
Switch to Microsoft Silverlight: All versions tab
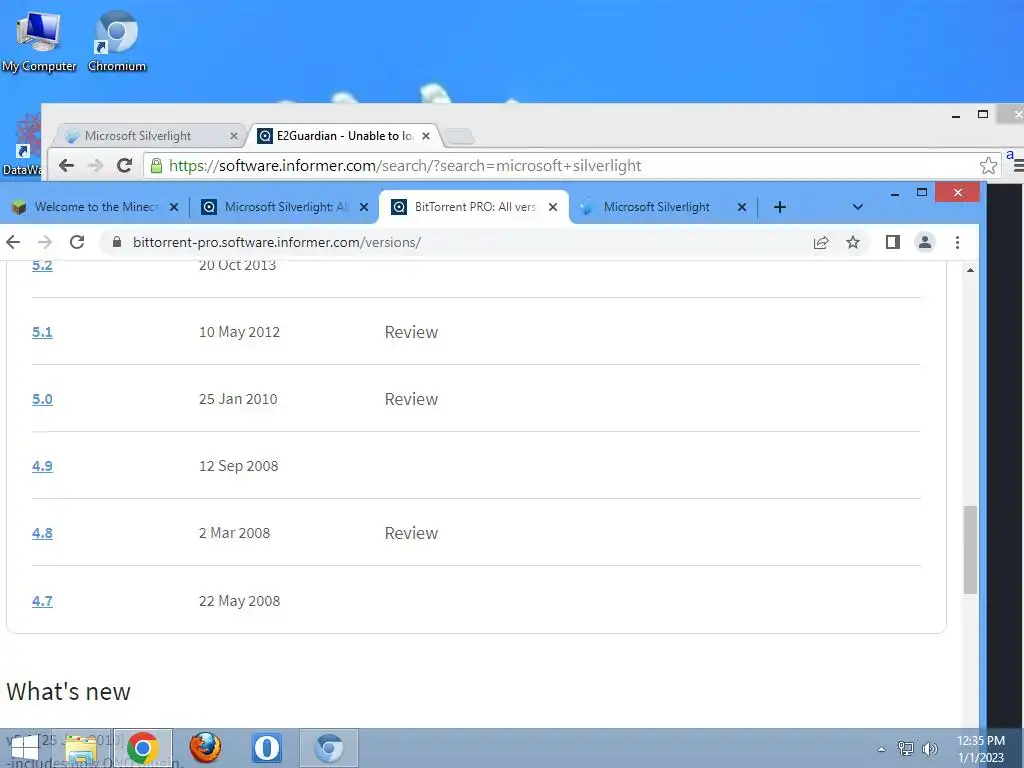(x=287, y=207)
